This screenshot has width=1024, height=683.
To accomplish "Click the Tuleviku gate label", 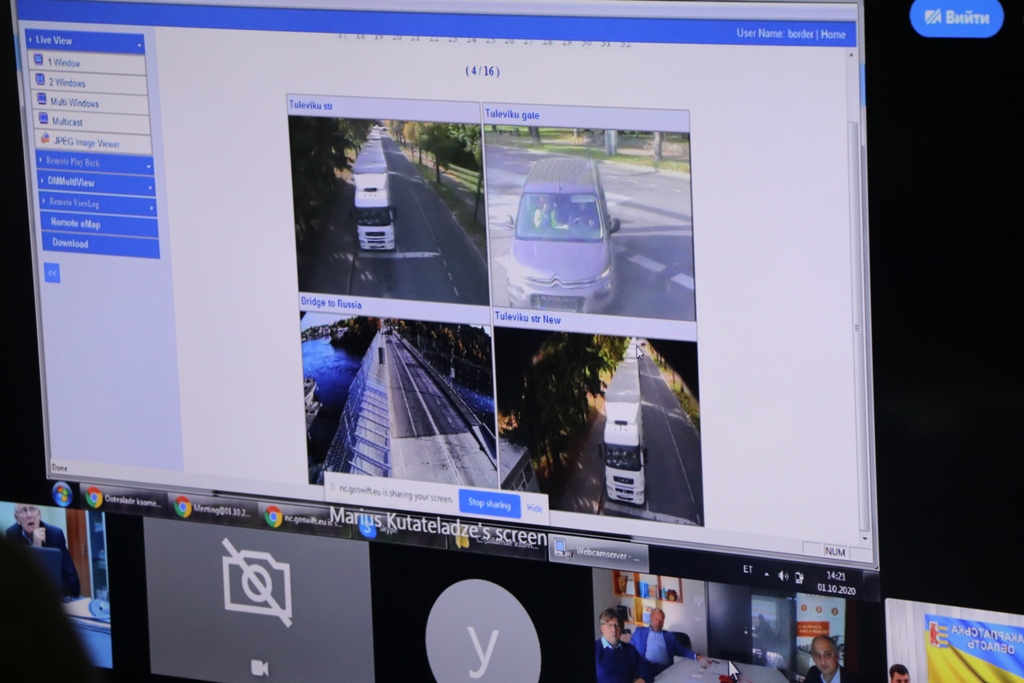I will 512,114.
